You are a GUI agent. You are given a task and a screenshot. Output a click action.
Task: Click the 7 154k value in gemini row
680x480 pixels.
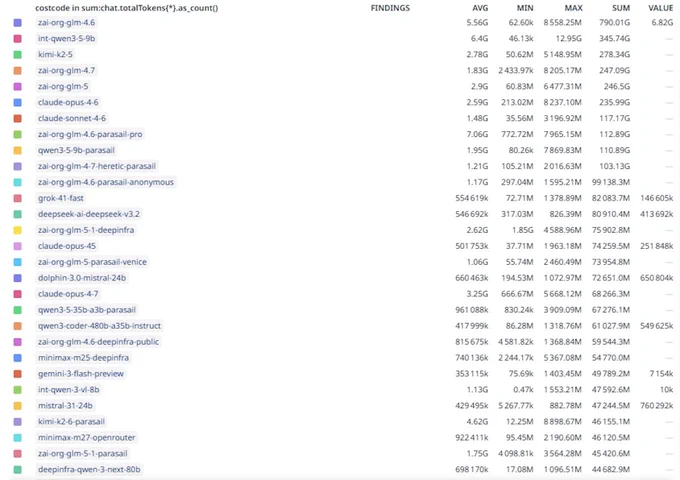tap(661, 374)
